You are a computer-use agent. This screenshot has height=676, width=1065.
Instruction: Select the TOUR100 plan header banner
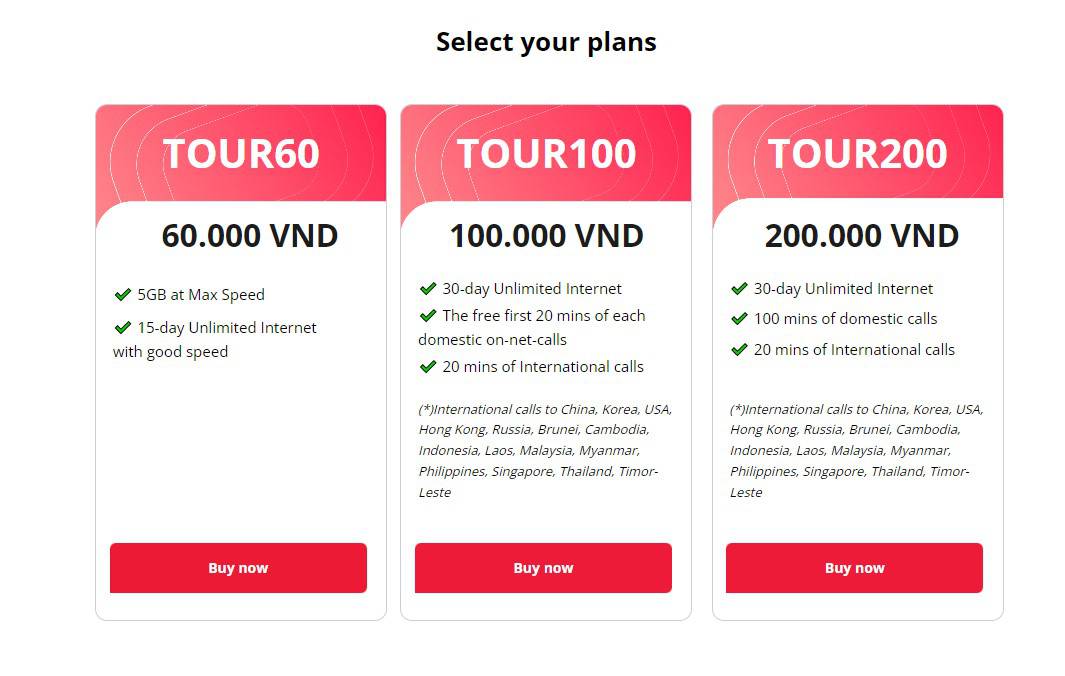click(x=546, y=153)
